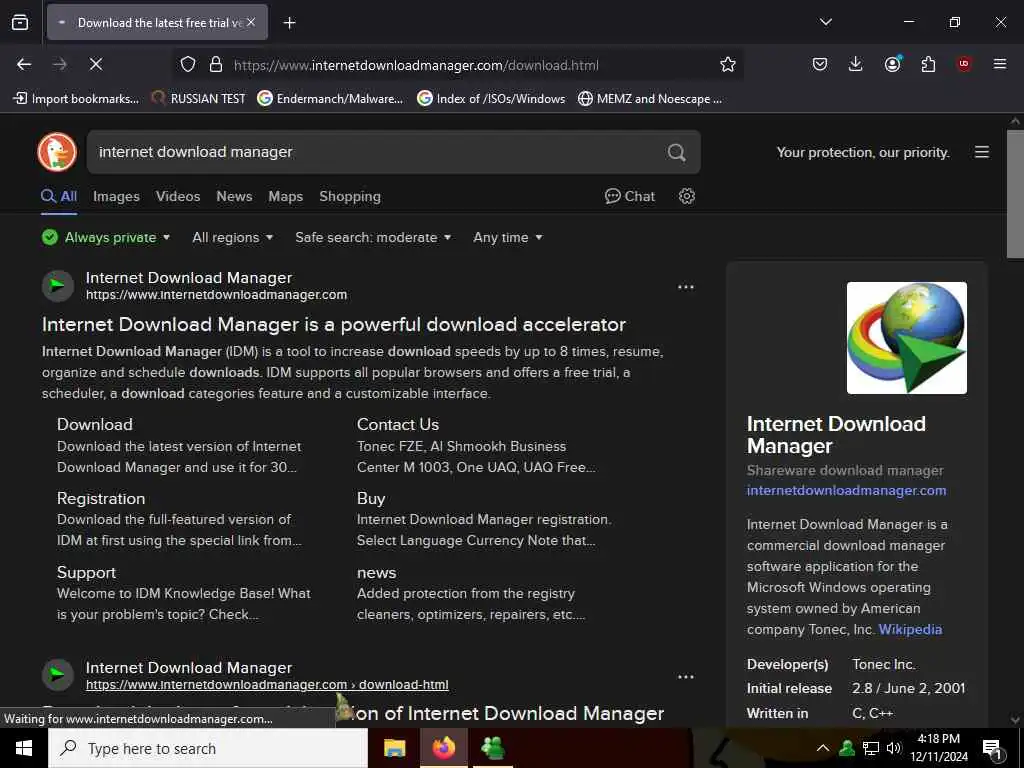Switch to the Videos tab
This screenshot has height=768, width=1024.
178,196
